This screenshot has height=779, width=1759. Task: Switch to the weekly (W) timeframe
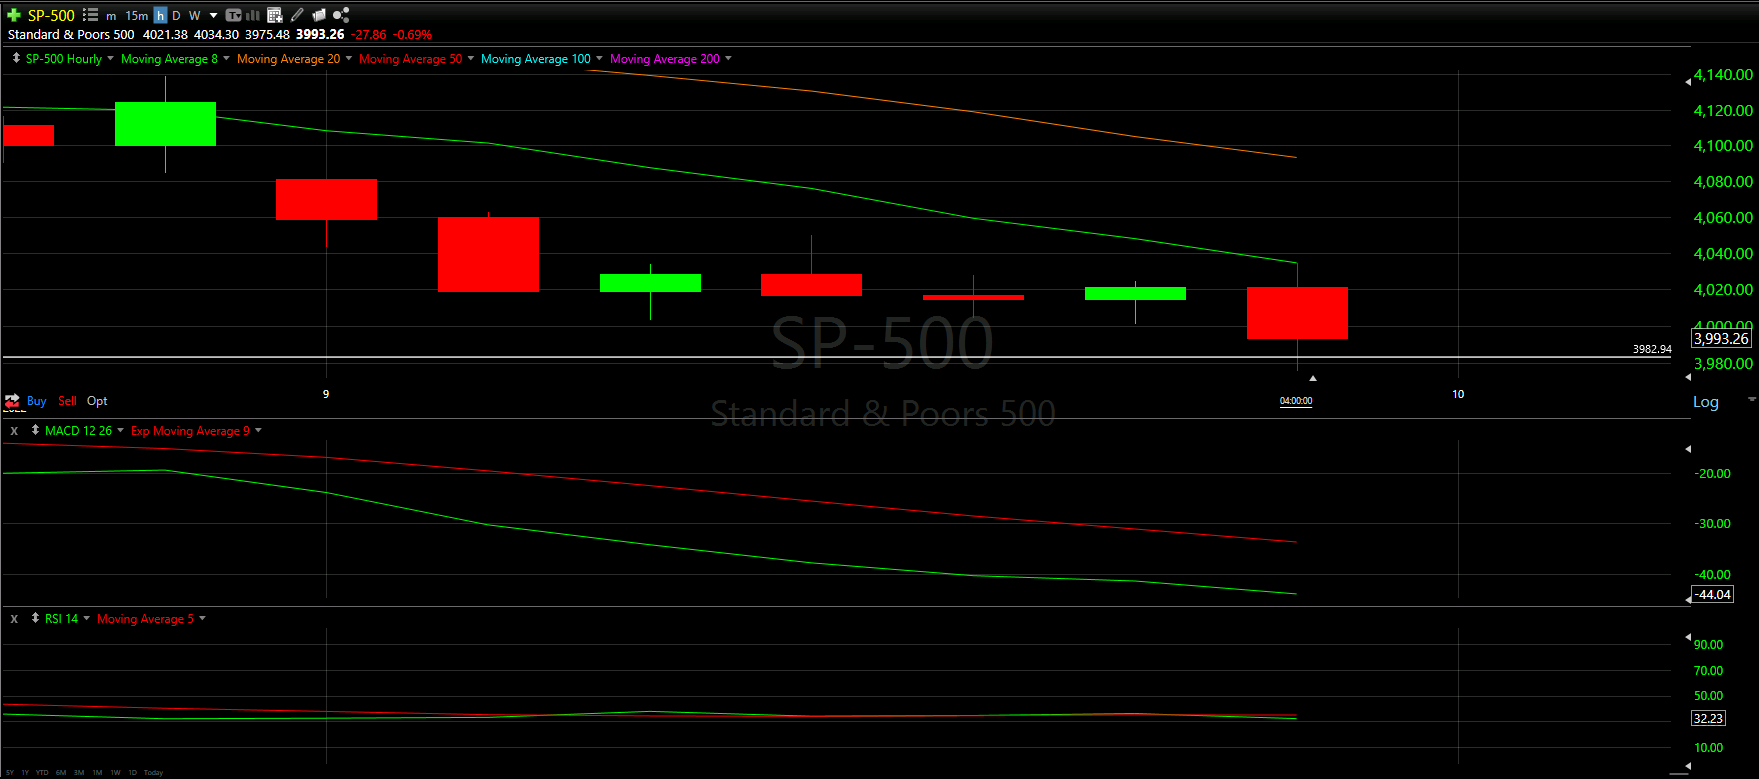194,15
